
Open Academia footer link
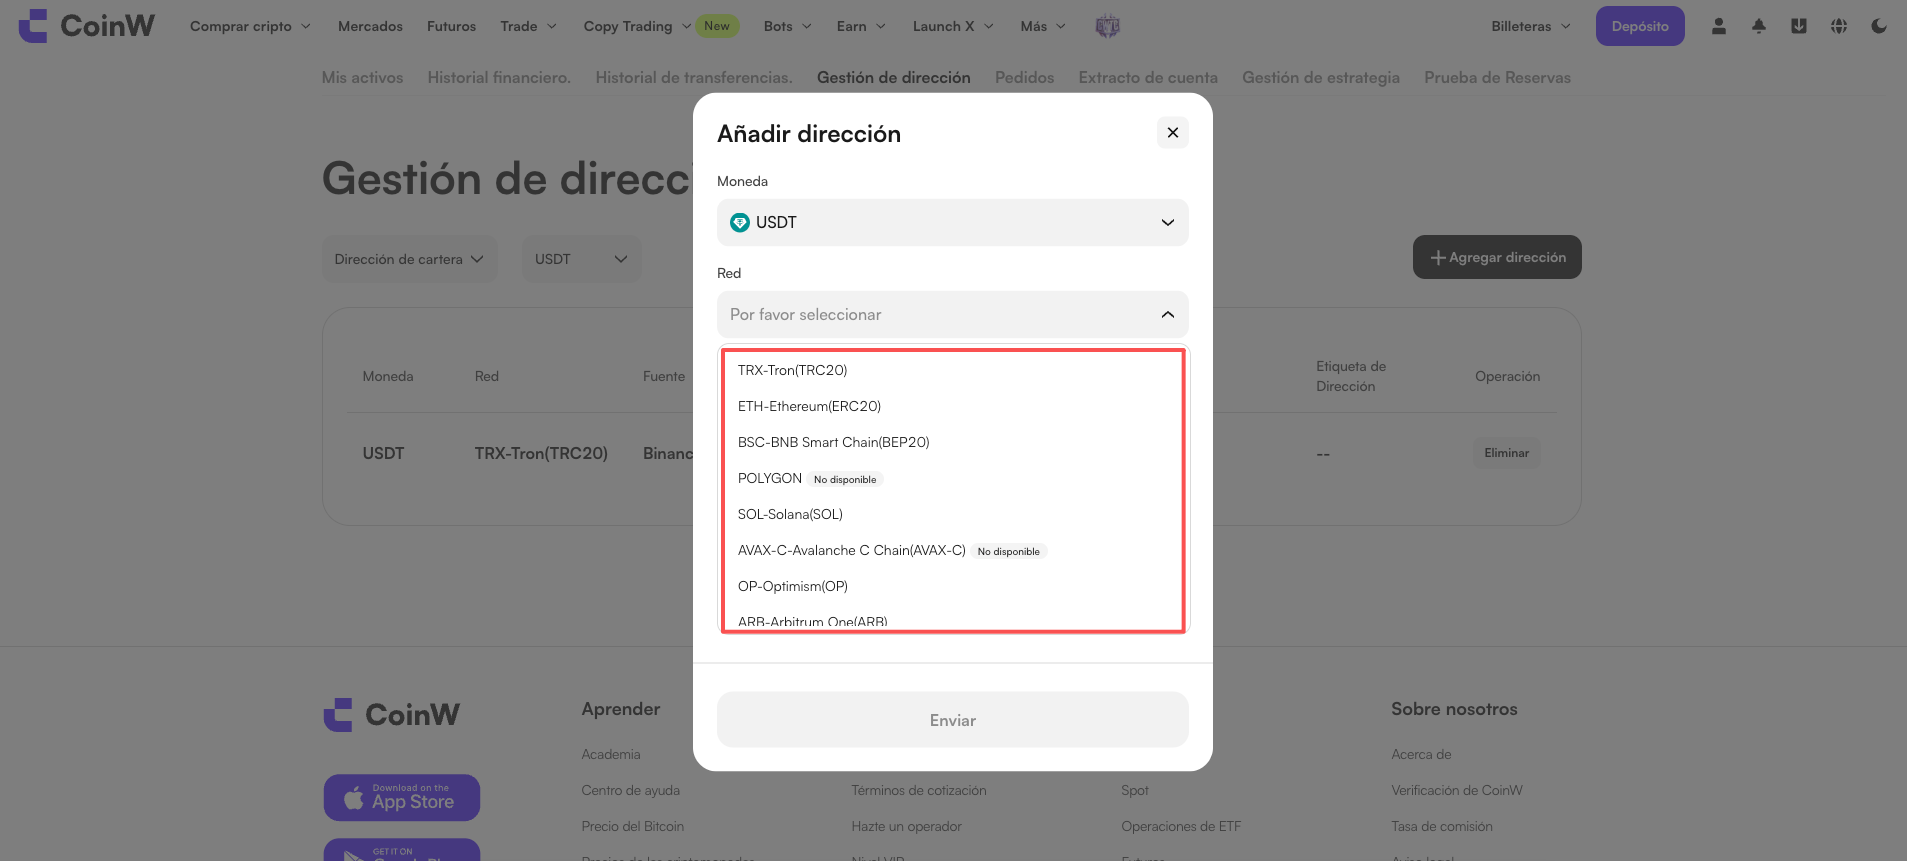coord(611,754)
